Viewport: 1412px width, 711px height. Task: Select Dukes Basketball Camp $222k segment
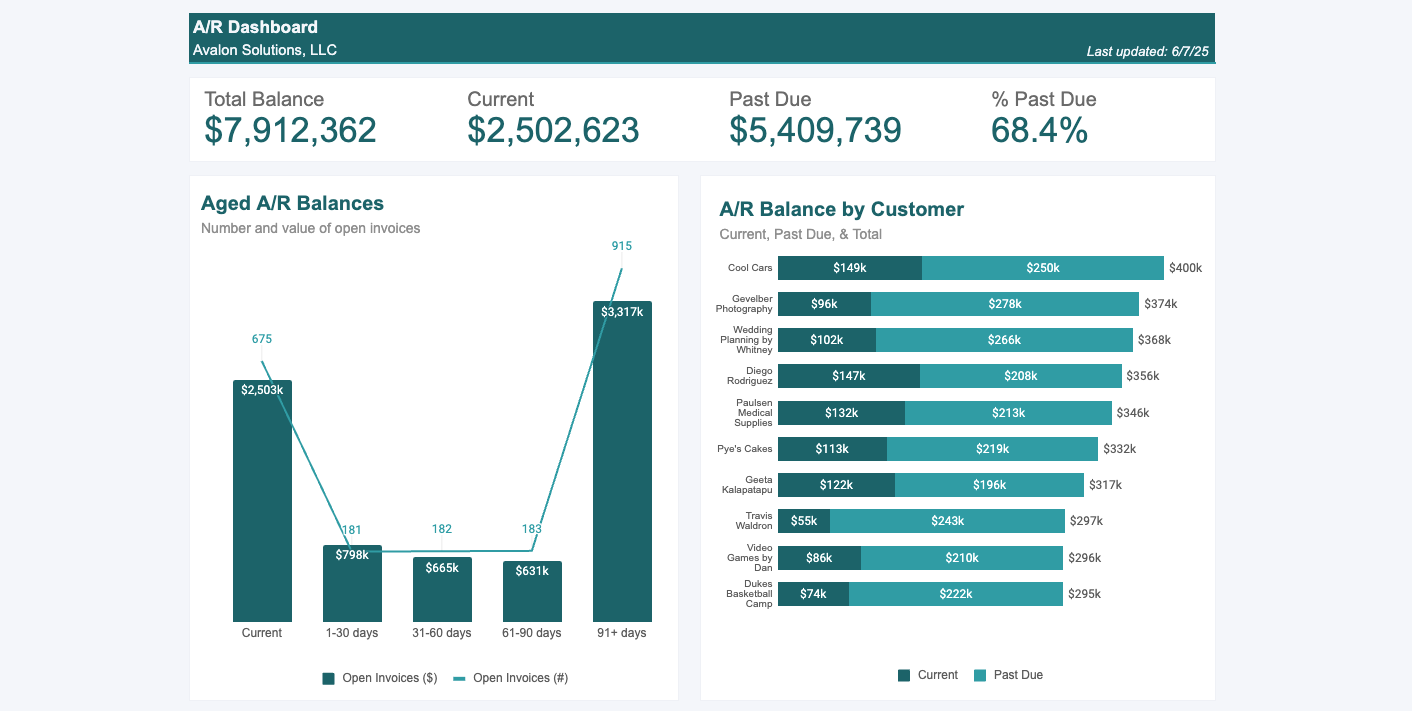click(x=956, y=594)
